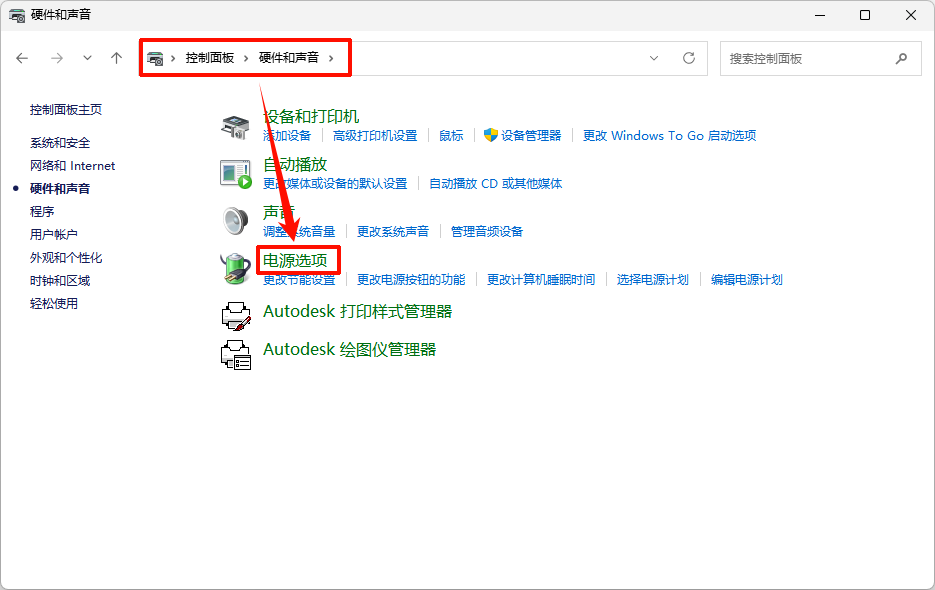Click the 电源选项 battery icon

(236, 270)
